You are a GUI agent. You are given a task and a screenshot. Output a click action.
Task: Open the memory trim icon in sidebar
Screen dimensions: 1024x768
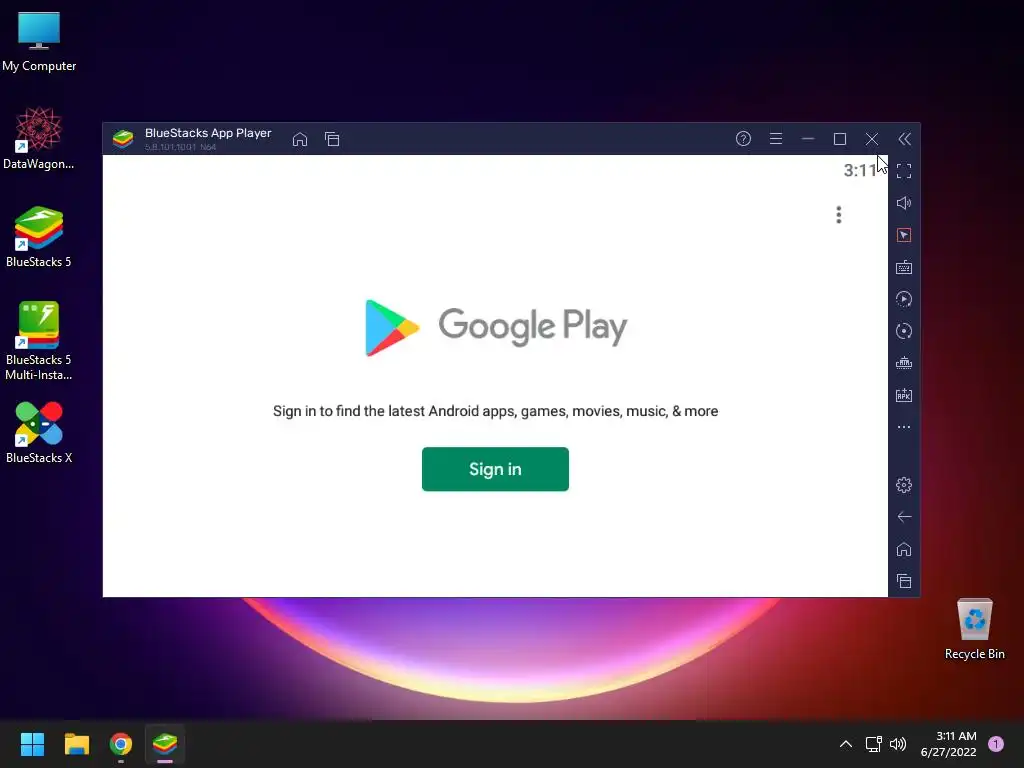(904, 363)
